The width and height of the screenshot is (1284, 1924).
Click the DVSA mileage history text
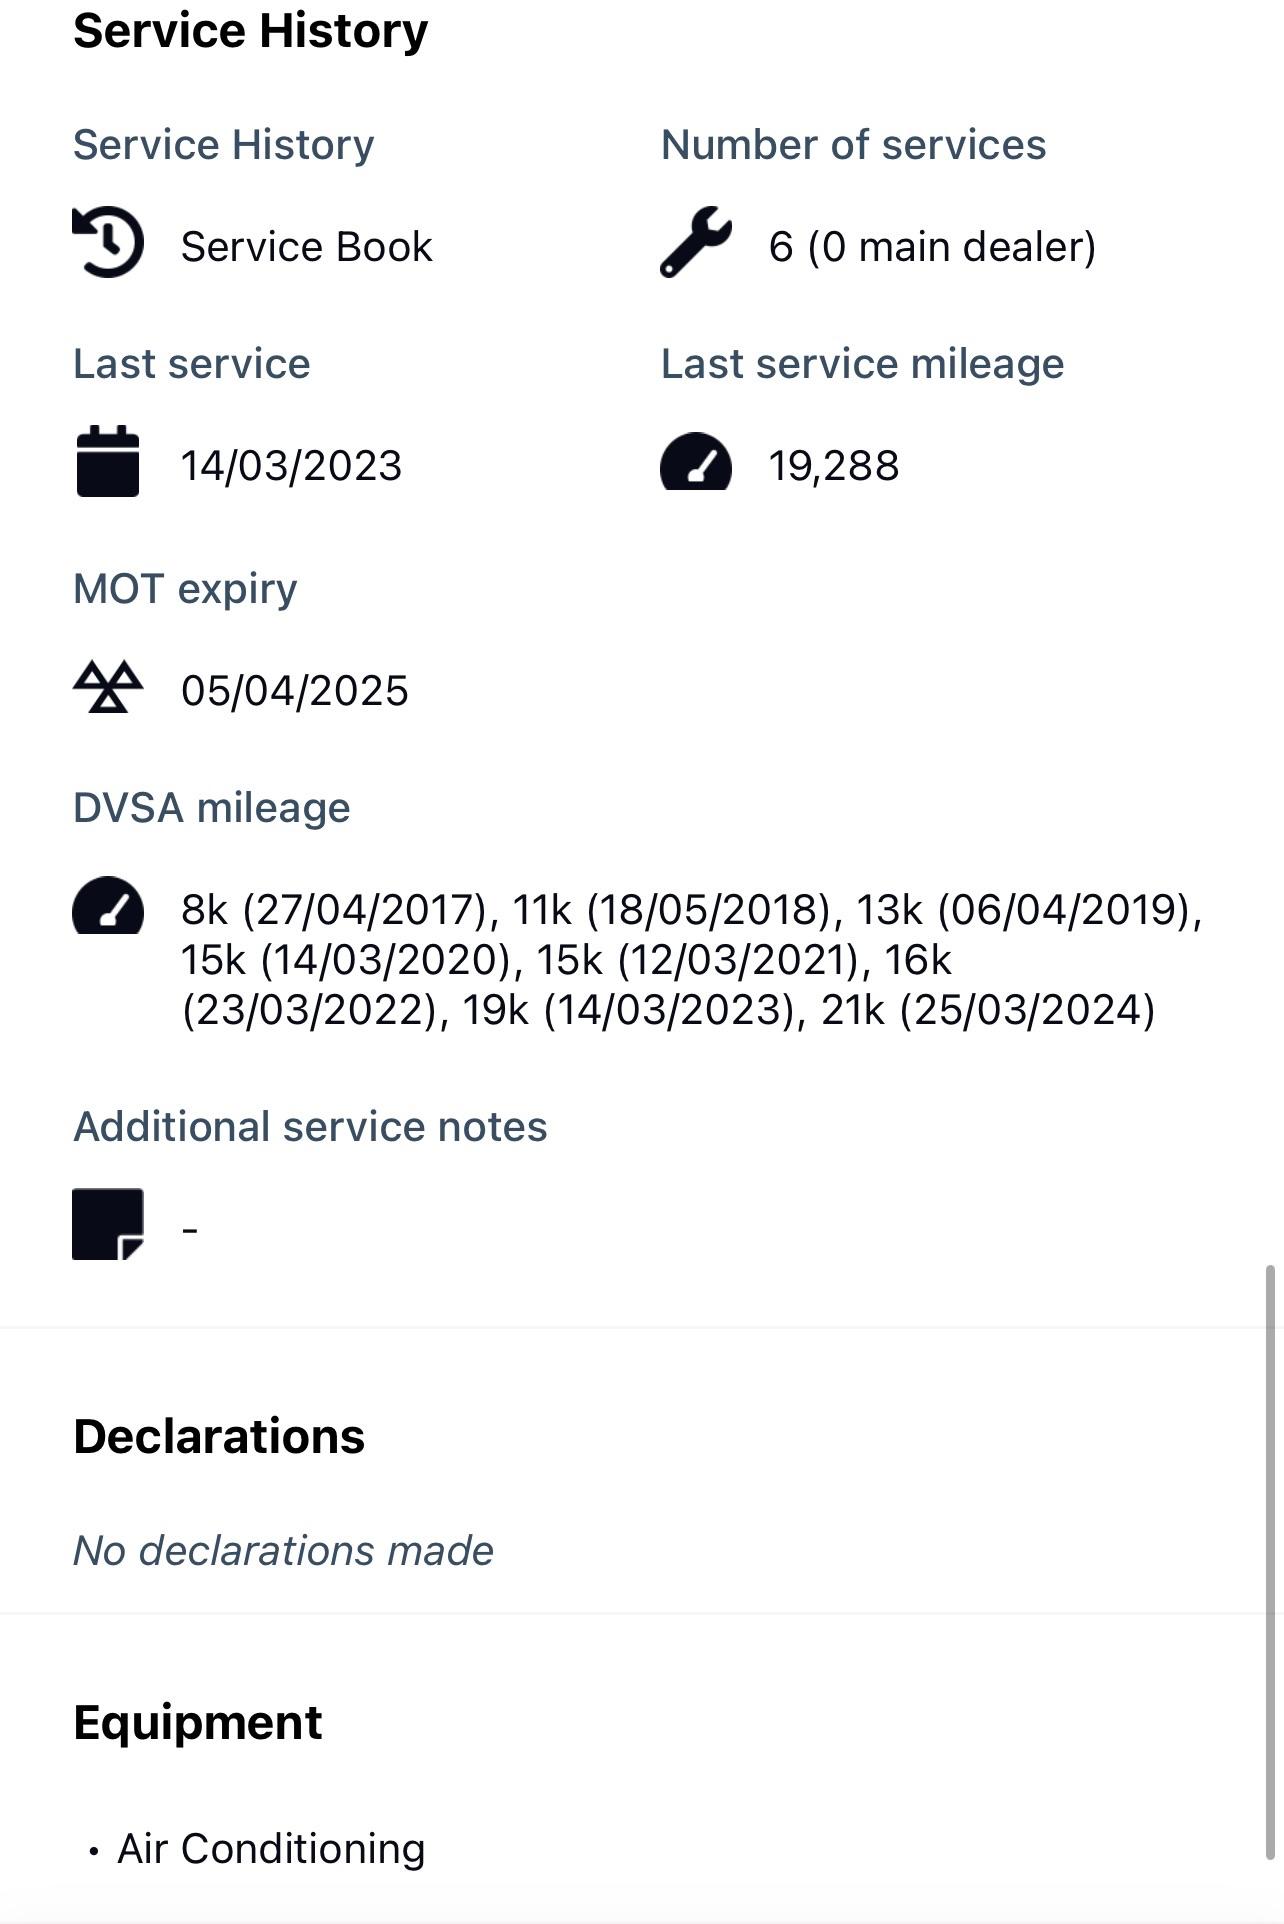click(x=690, y=960)
